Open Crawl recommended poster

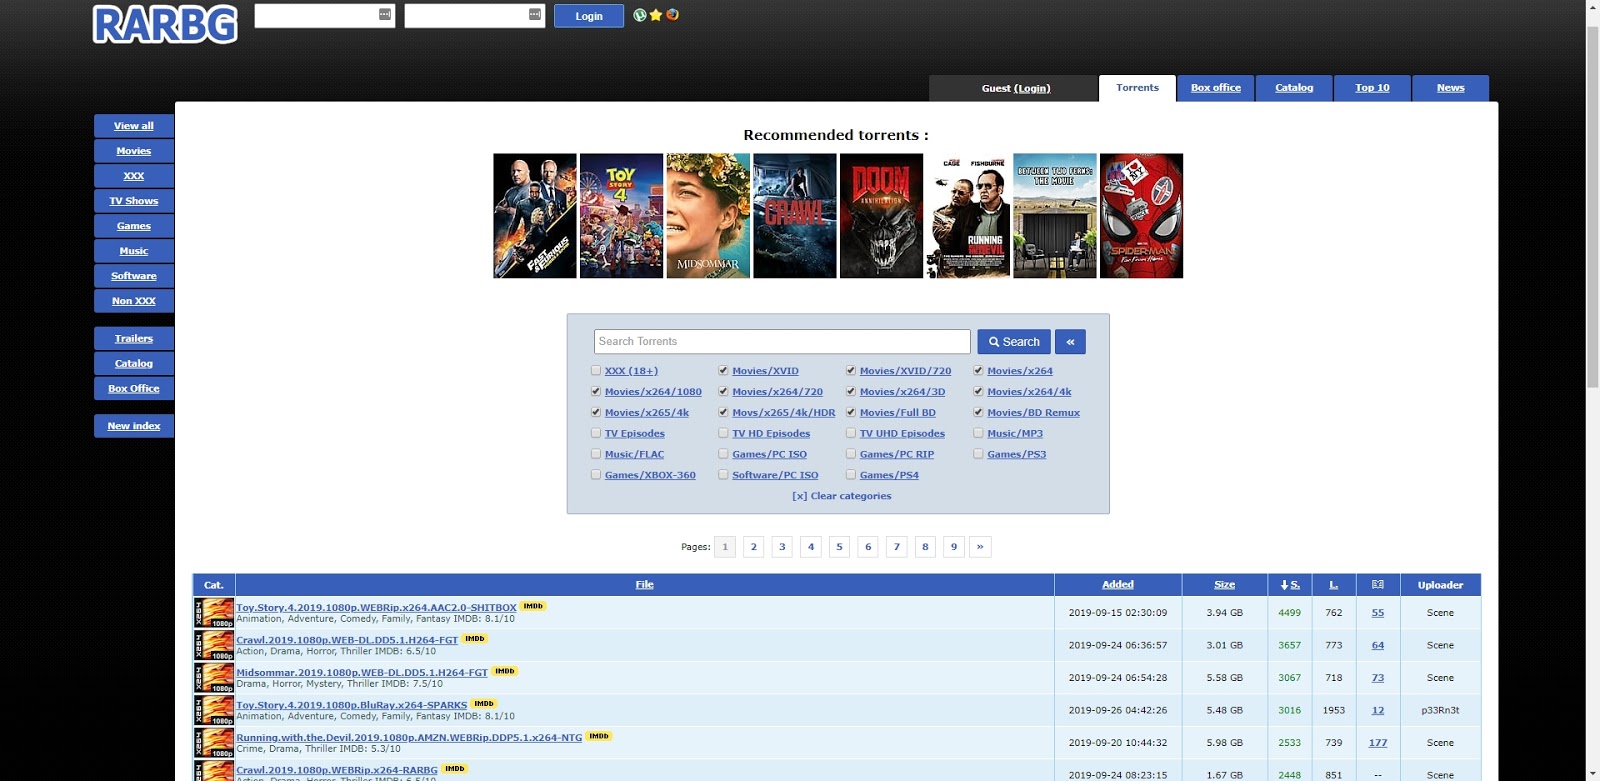point(795,216)
